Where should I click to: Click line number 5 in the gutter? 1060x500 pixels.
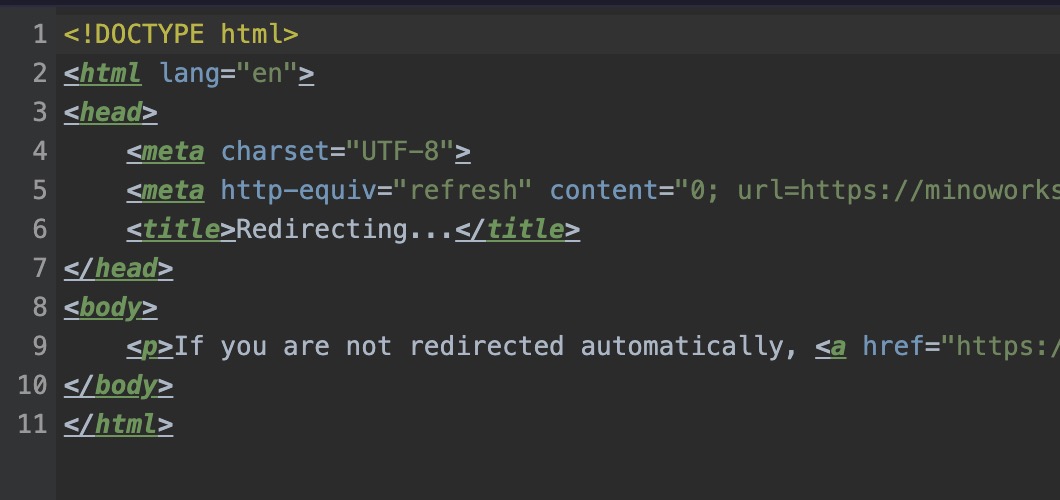click(x=39, y=190)
